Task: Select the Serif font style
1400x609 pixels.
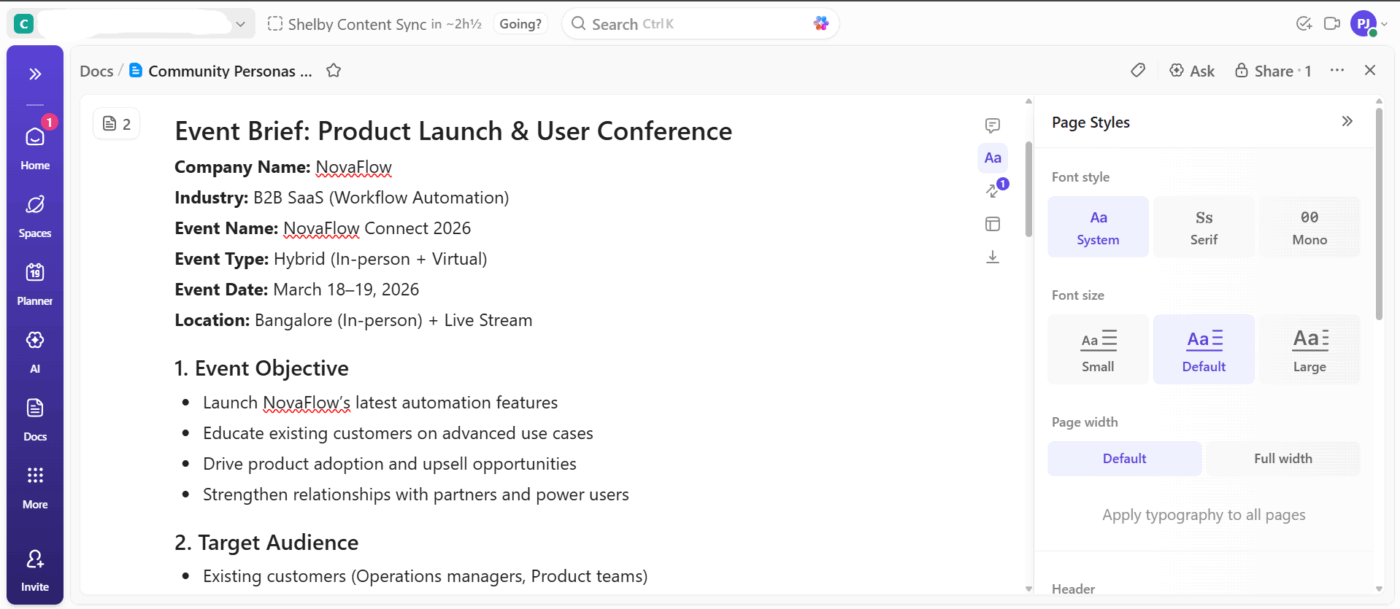Action: click(1203, 226)
